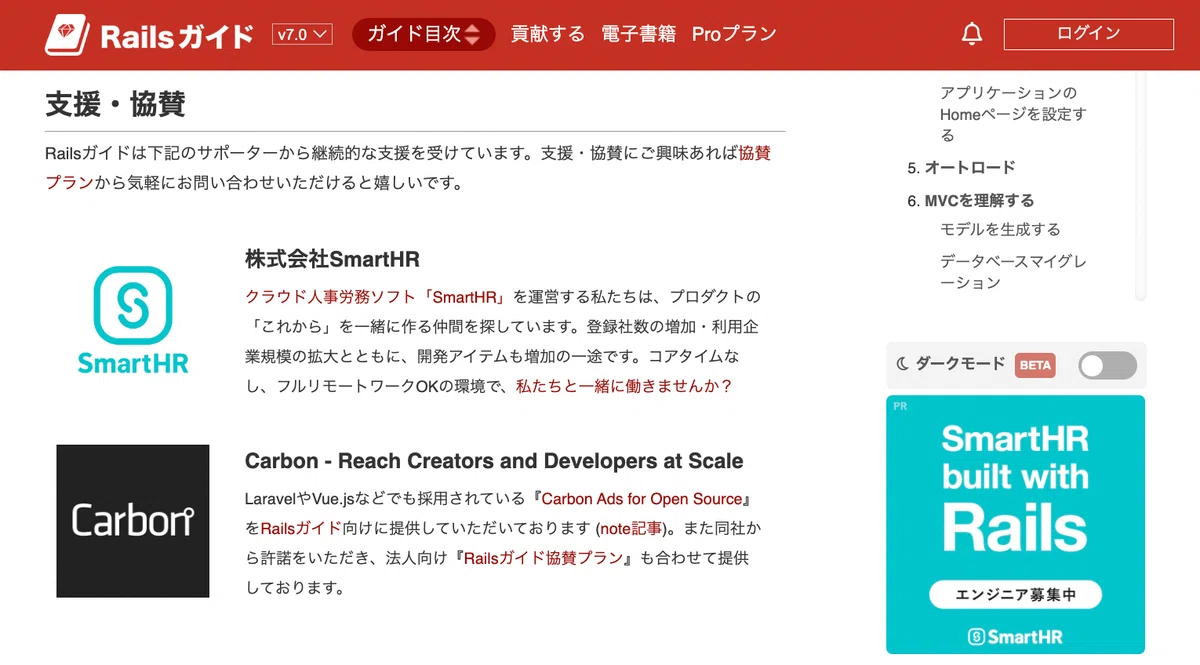Open the v7.0 version dropdown
The image size is (1200, 665).
coord(302,35)
